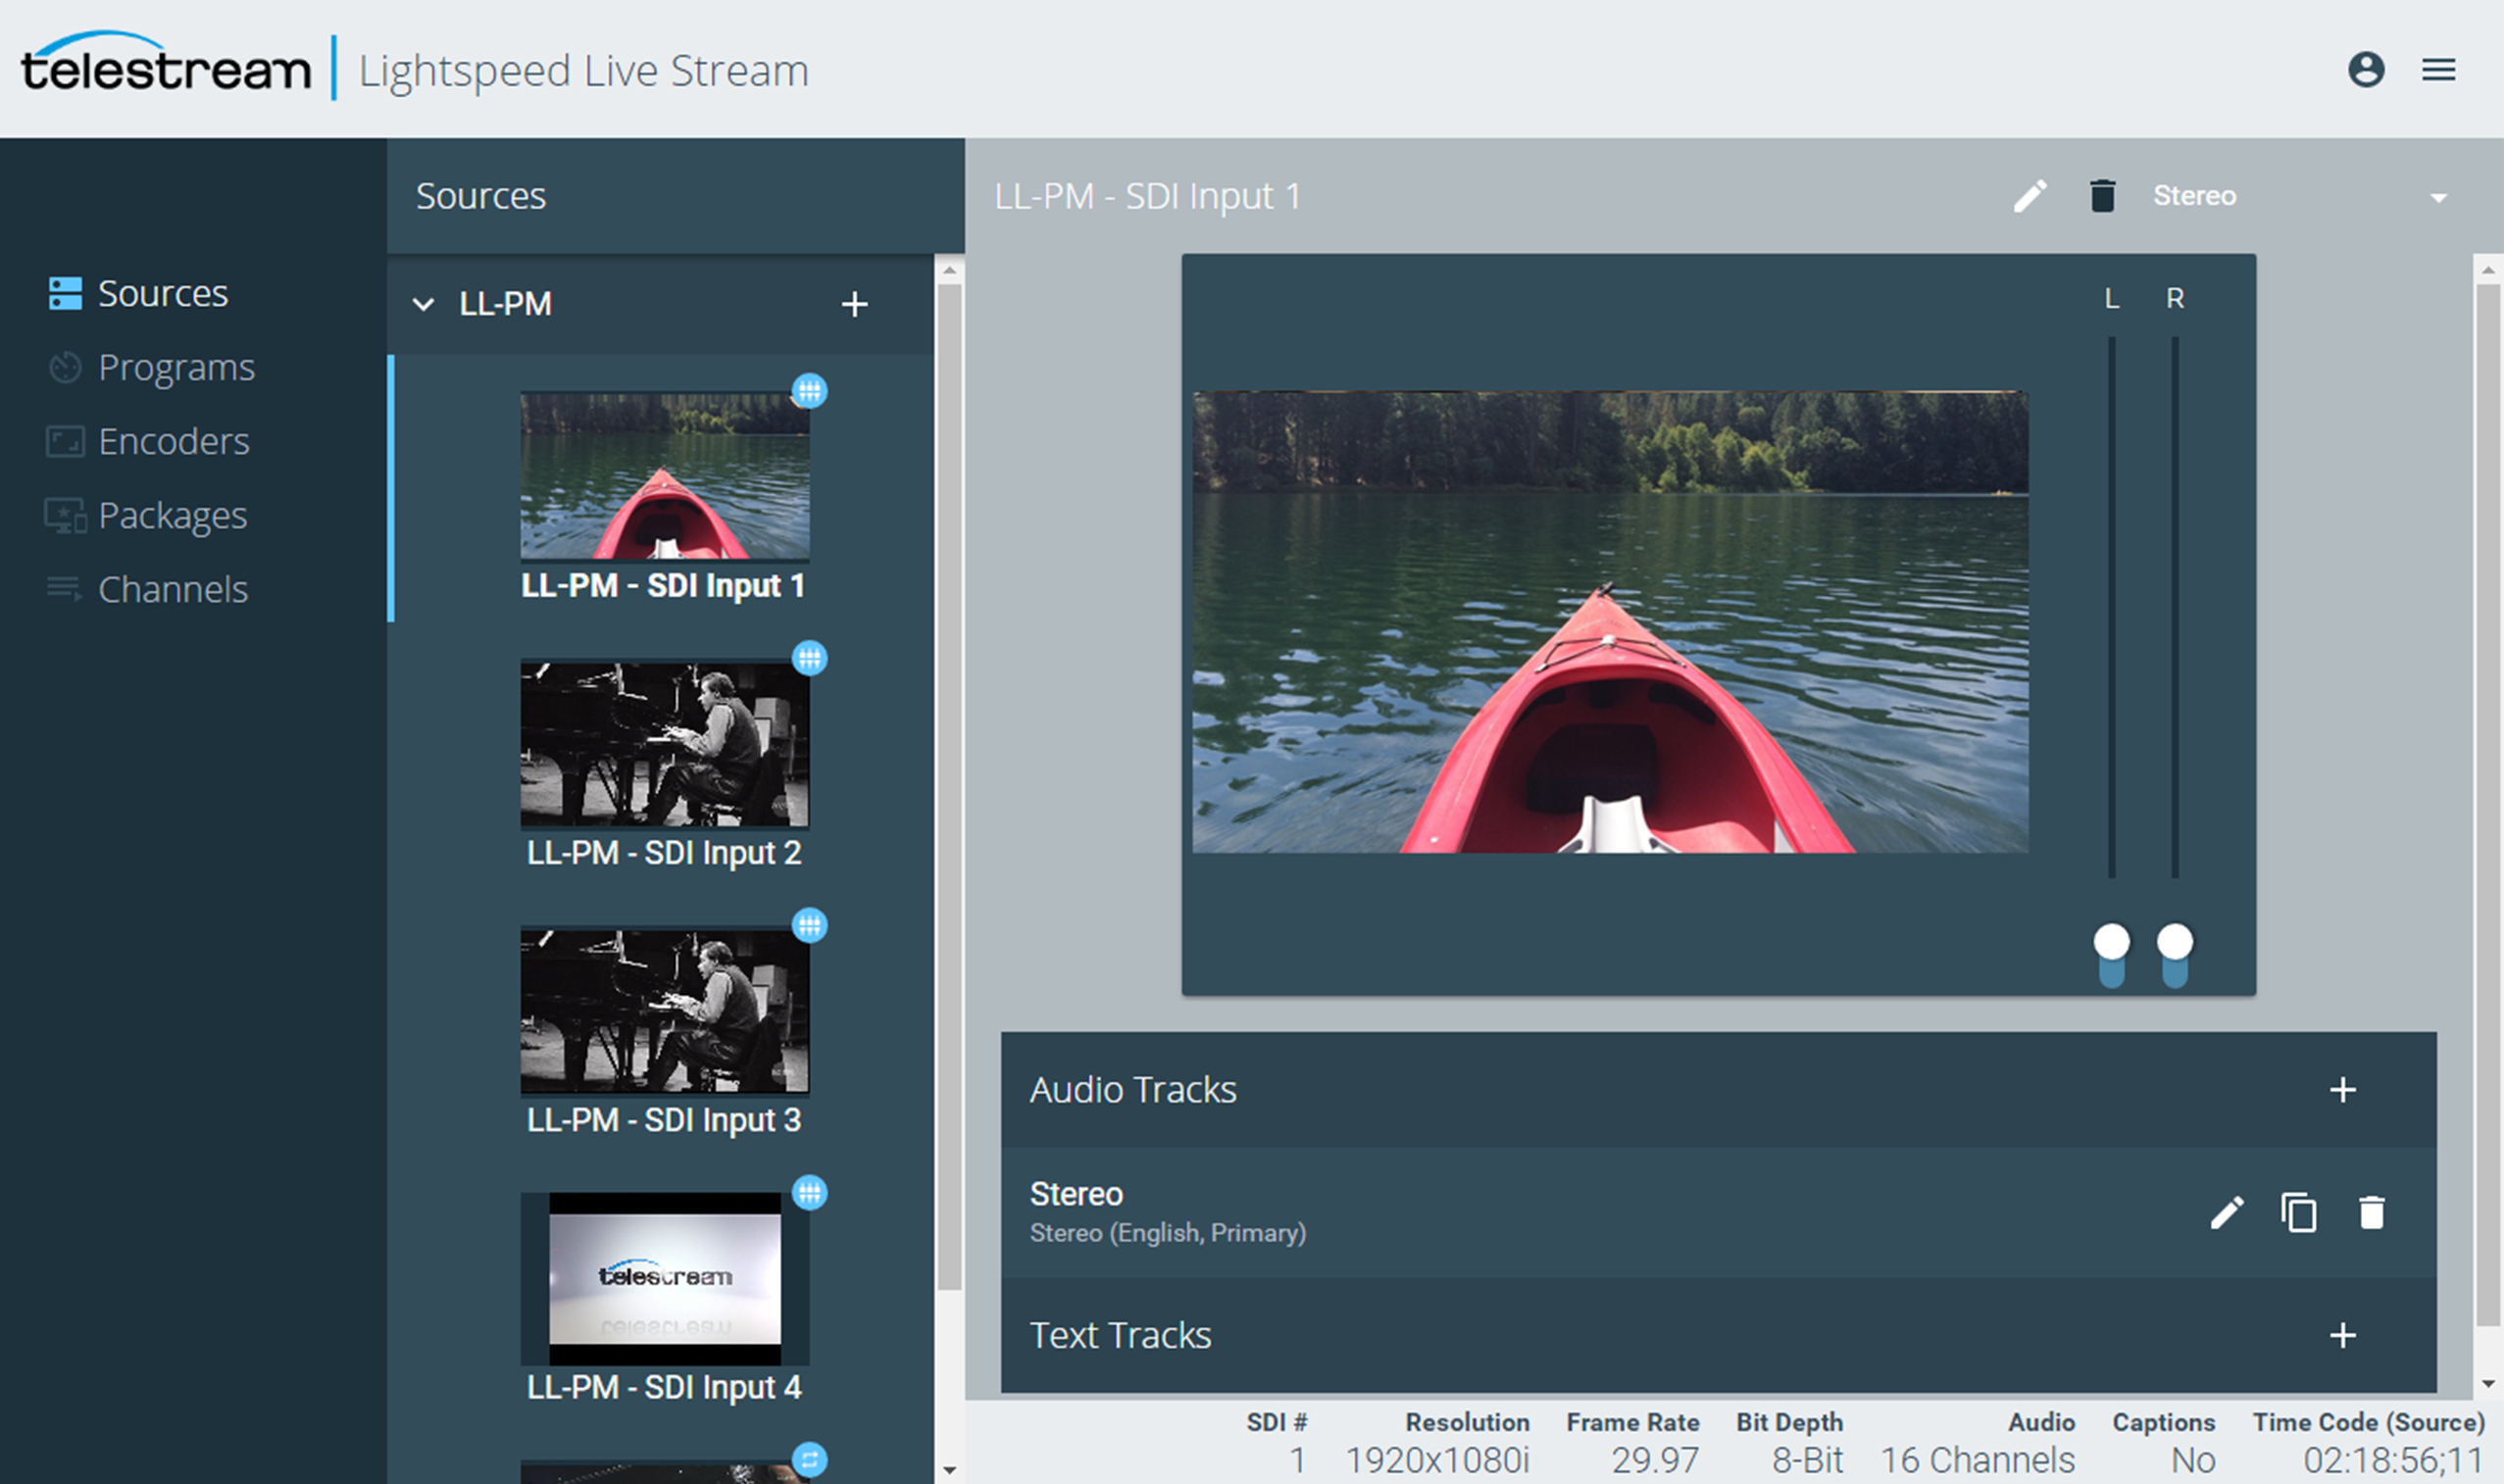Image resolution: width=2504 pixels, height=1484 pixels.
Task: Delete the Stereo audio track
Action: click(x=2369, y=1212)
